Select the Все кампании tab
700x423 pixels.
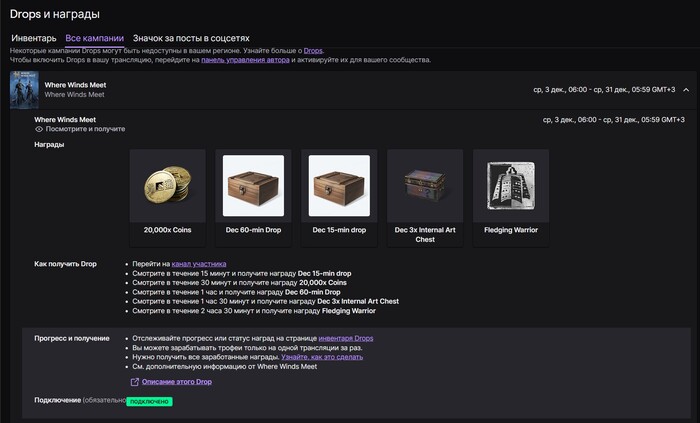click(95, 38)
